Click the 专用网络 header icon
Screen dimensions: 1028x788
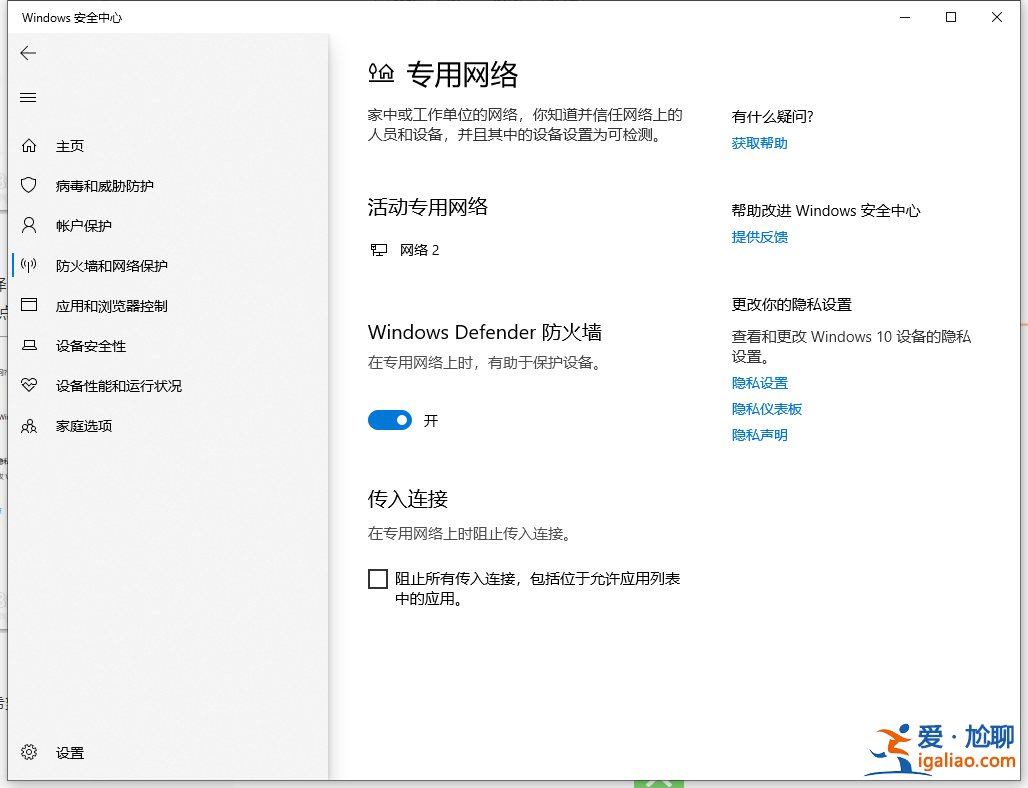coord(381,73)
